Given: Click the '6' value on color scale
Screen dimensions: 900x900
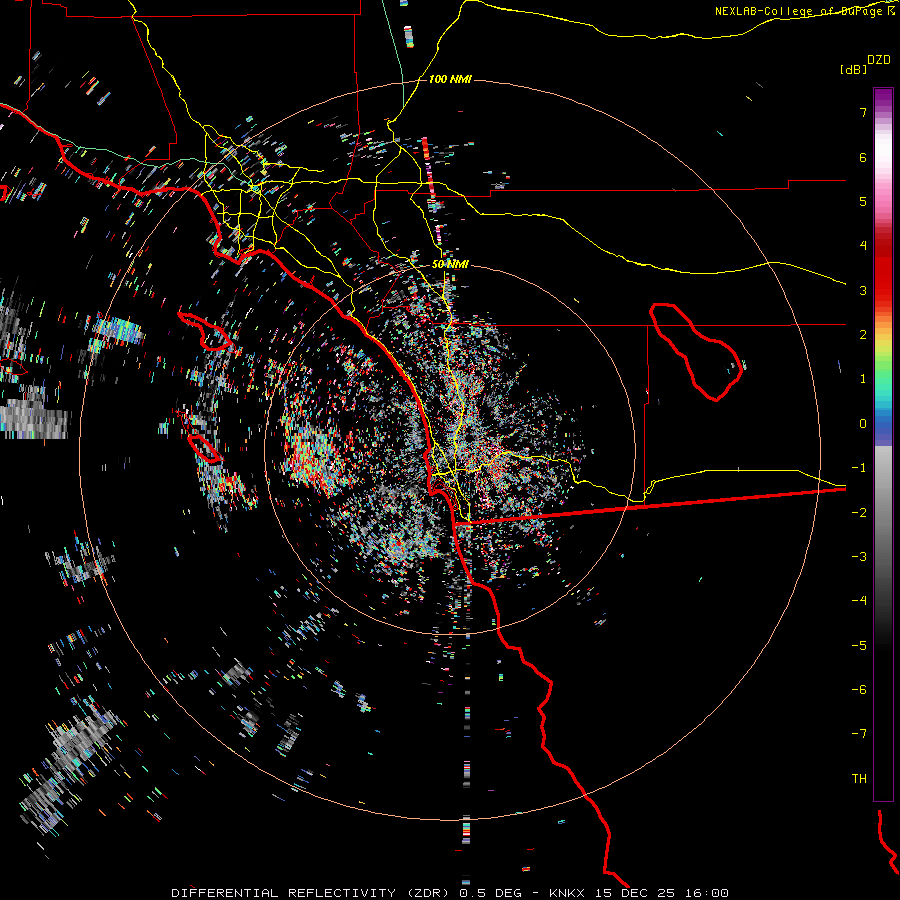Looking at the screenshot, I should coord(863,157).
